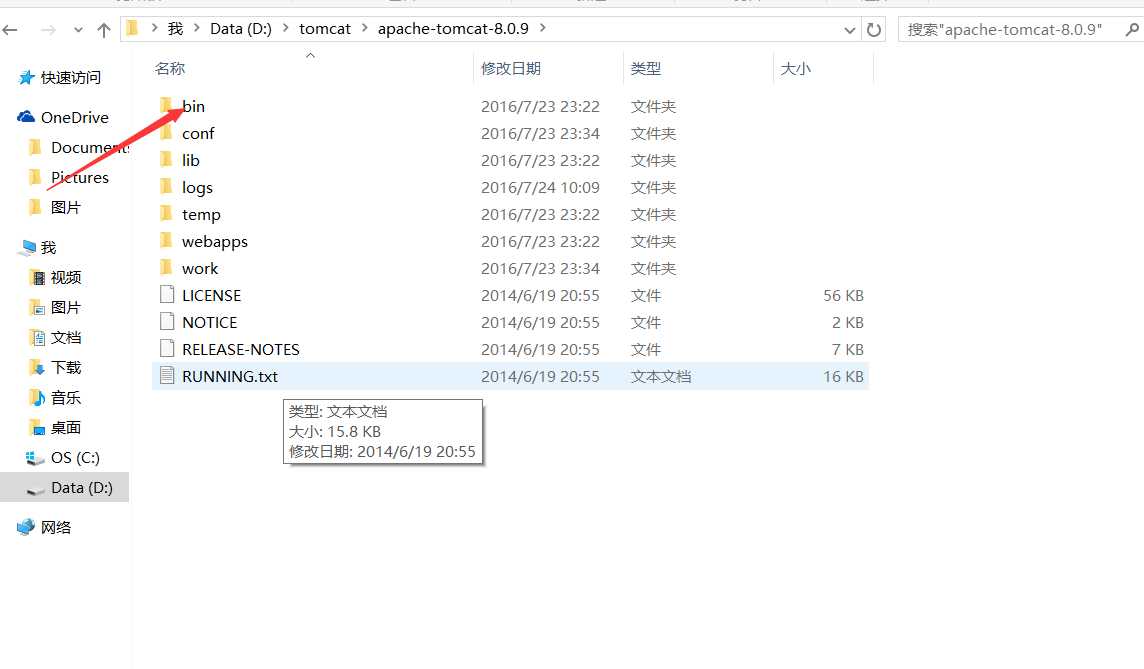Select the tomcat breadcrumb segment

point(325,28)
